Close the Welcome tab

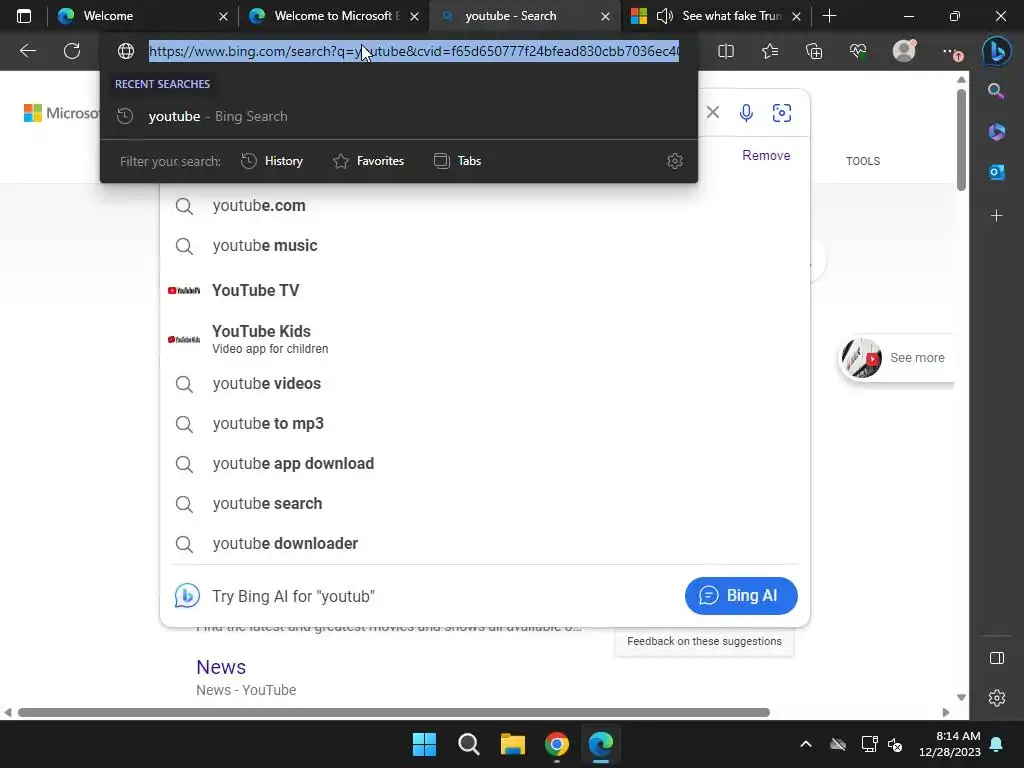tap(223, 16)
